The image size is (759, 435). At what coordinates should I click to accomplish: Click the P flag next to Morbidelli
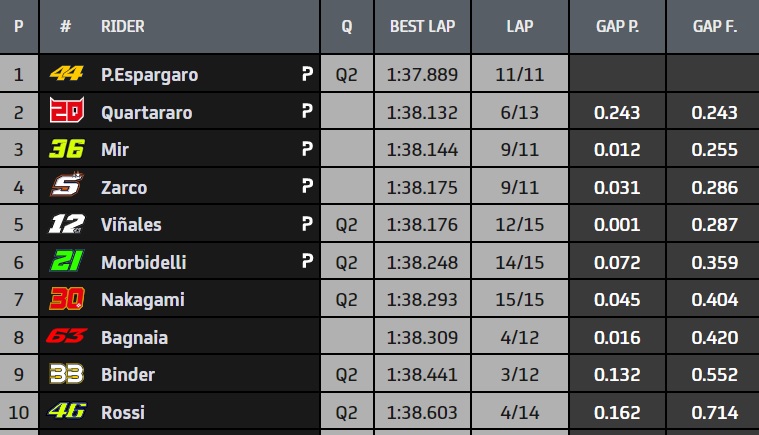[306, 262]
